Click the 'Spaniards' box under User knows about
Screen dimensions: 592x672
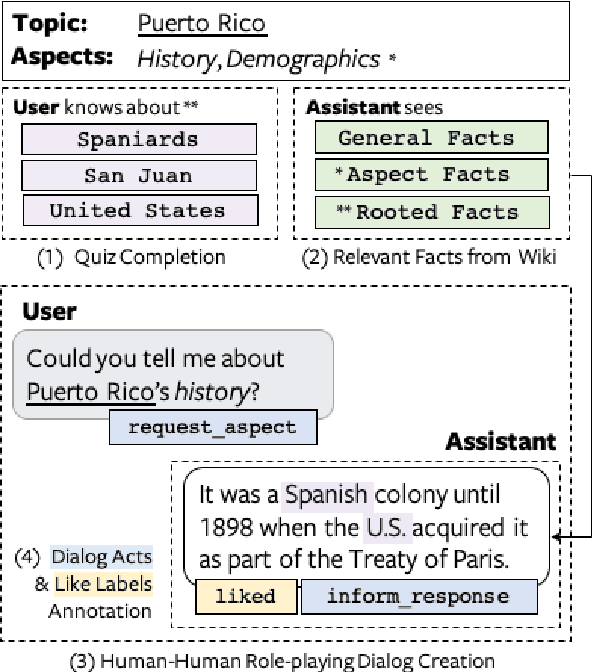click(x=139, y=139)
